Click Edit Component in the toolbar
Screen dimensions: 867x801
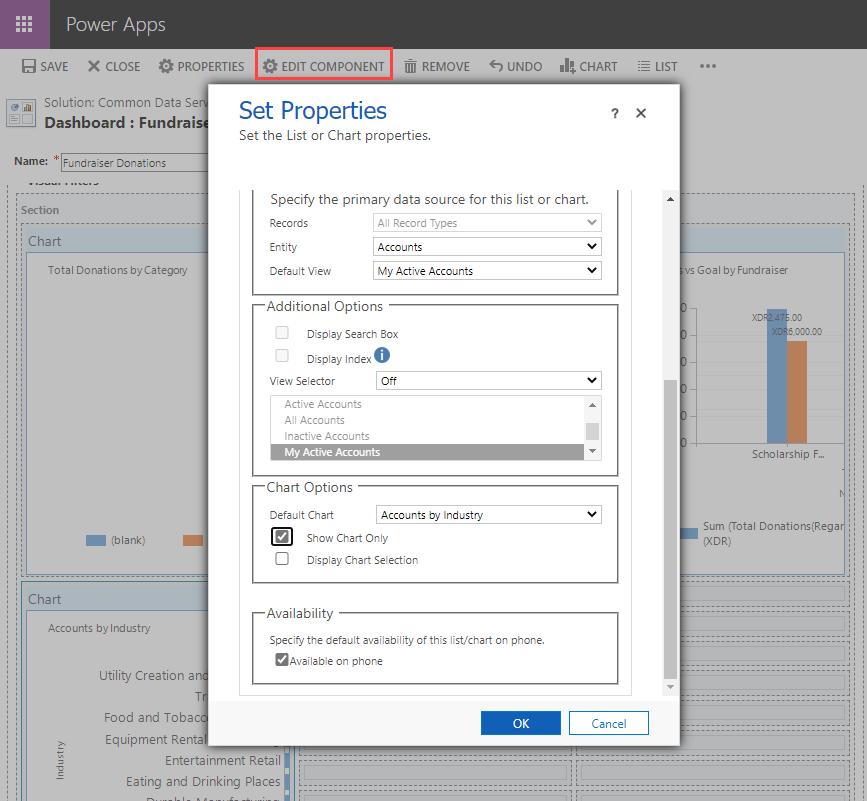coord(323,66)
